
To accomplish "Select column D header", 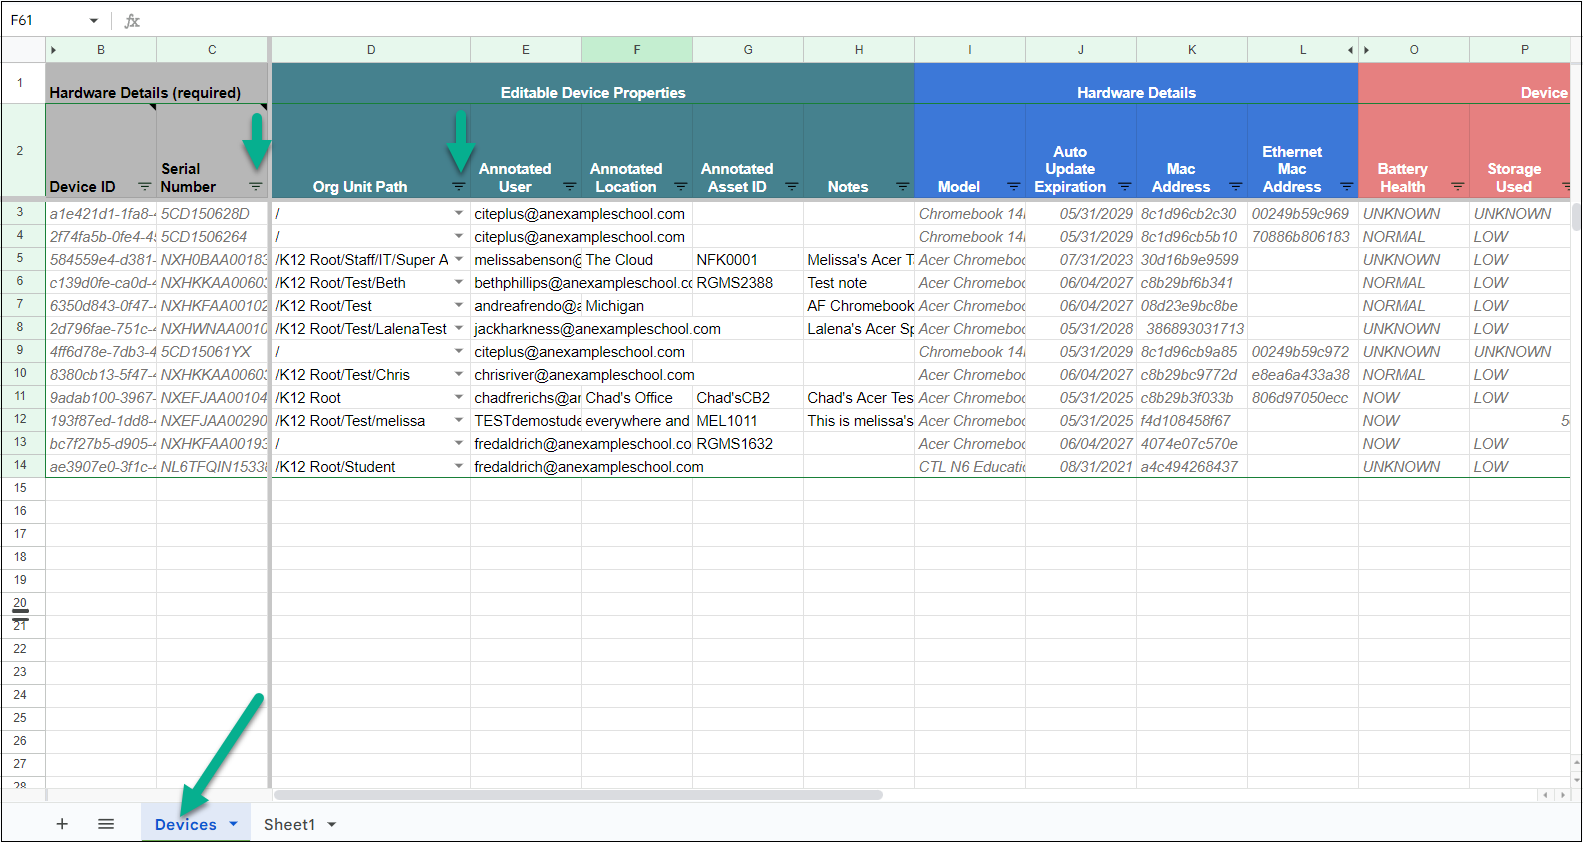I will click(x=371, y=50).
